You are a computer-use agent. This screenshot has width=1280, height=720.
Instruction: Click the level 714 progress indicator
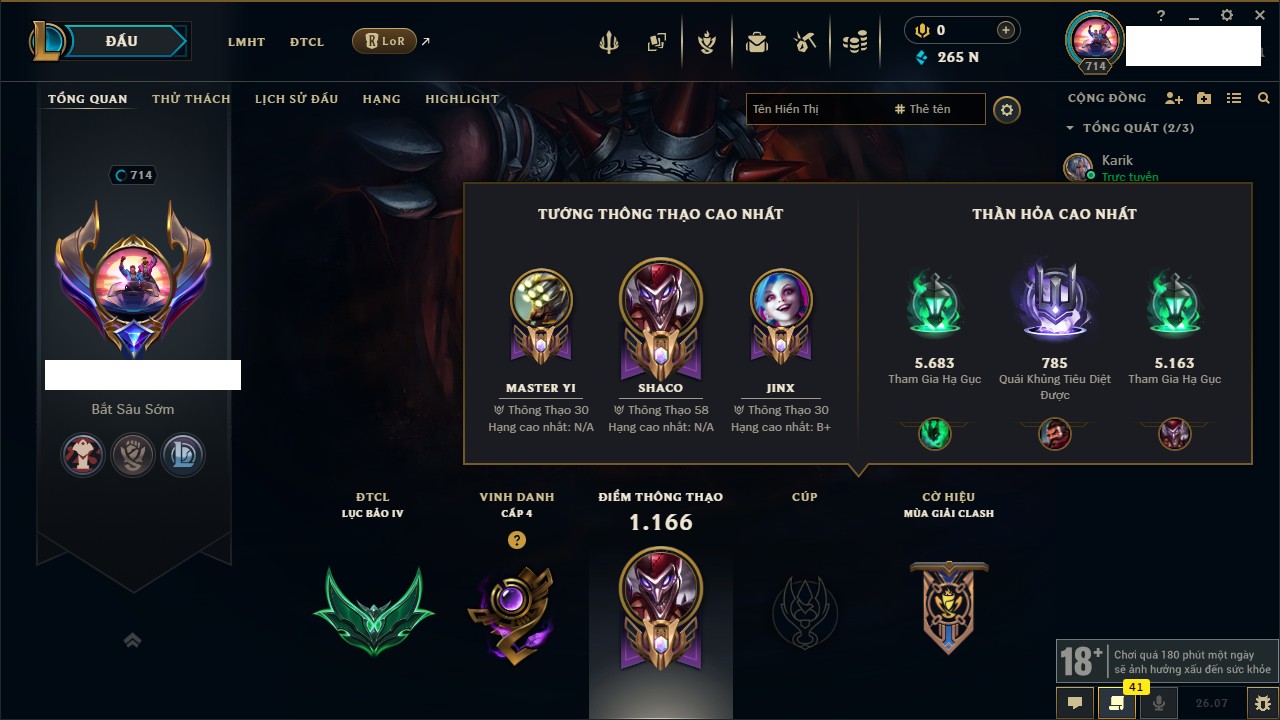coord(134,175)
